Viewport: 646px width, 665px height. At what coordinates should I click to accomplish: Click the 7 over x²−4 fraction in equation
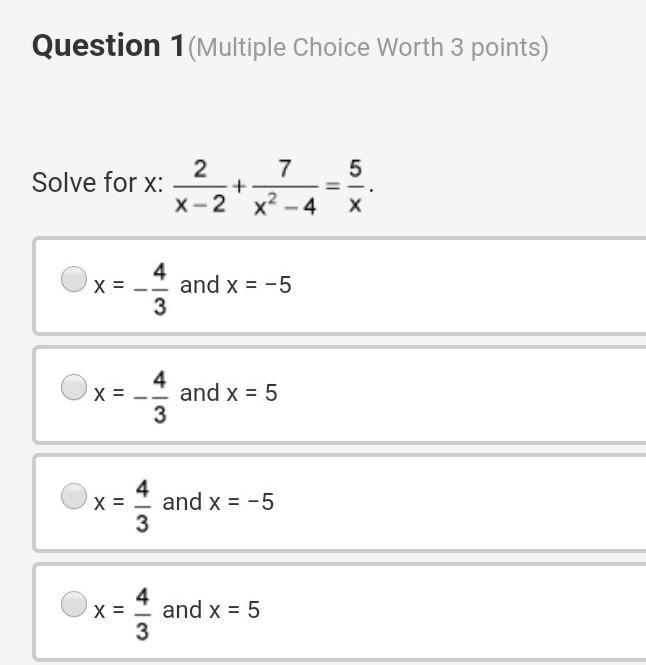(285, 186)
